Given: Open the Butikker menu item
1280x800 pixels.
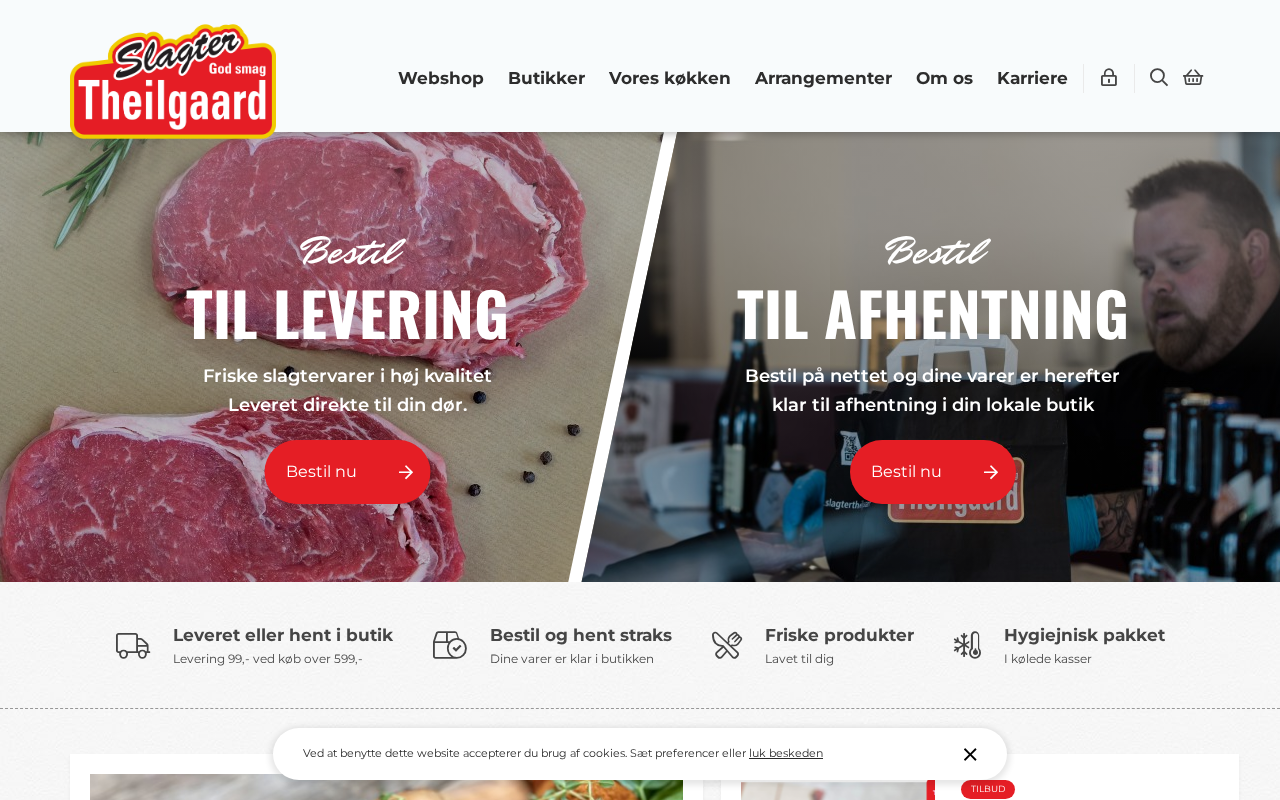Looking at the screenshot, I should tap(546, 78).
